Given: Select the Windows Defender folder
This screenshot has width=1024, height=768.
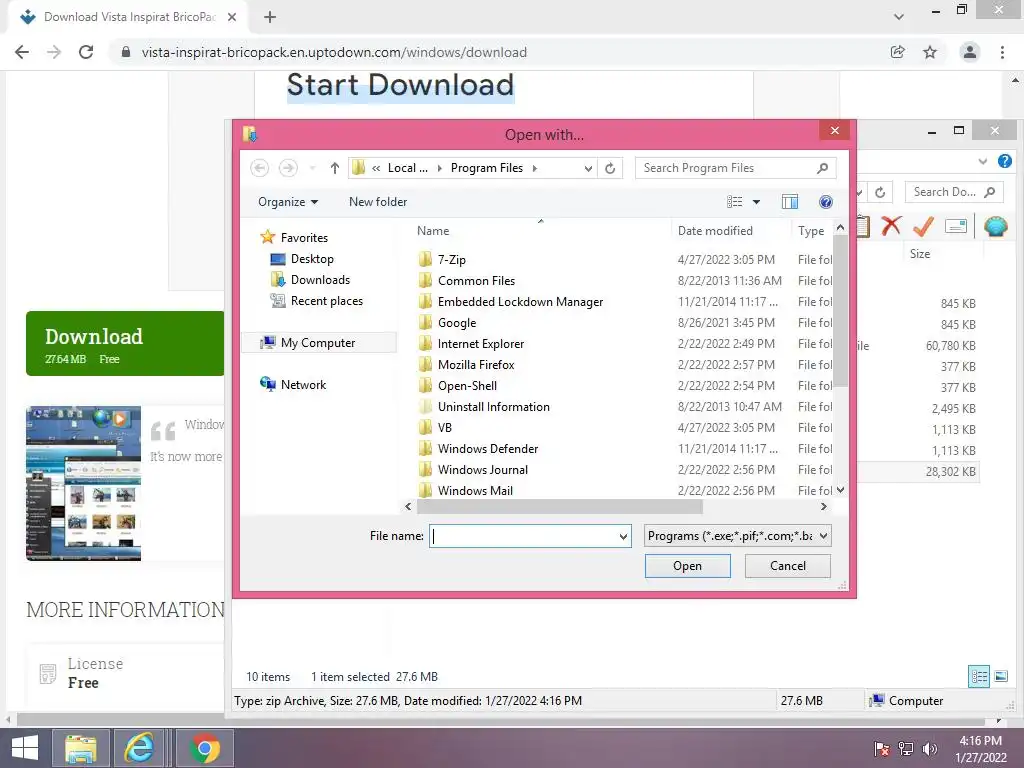Looking at the screenshot, I should coord(488,449).
